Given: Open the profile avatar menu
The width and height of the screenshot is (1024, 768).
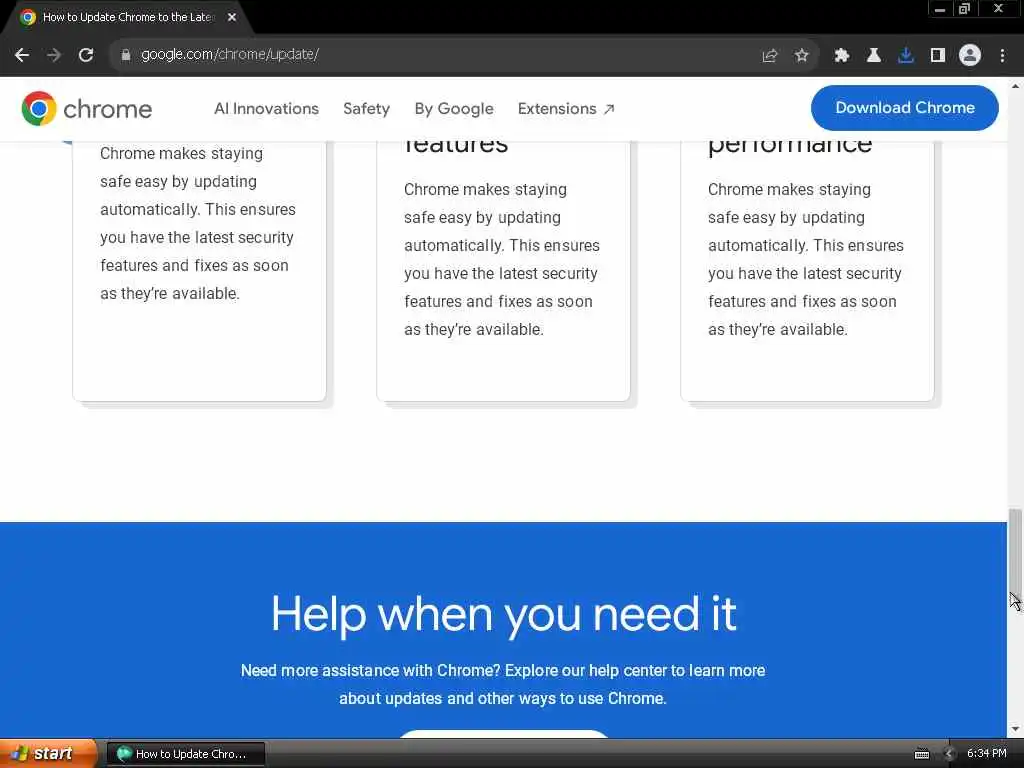Looking at the screenshot, I should pyautogui.click(x=970, y=56).
